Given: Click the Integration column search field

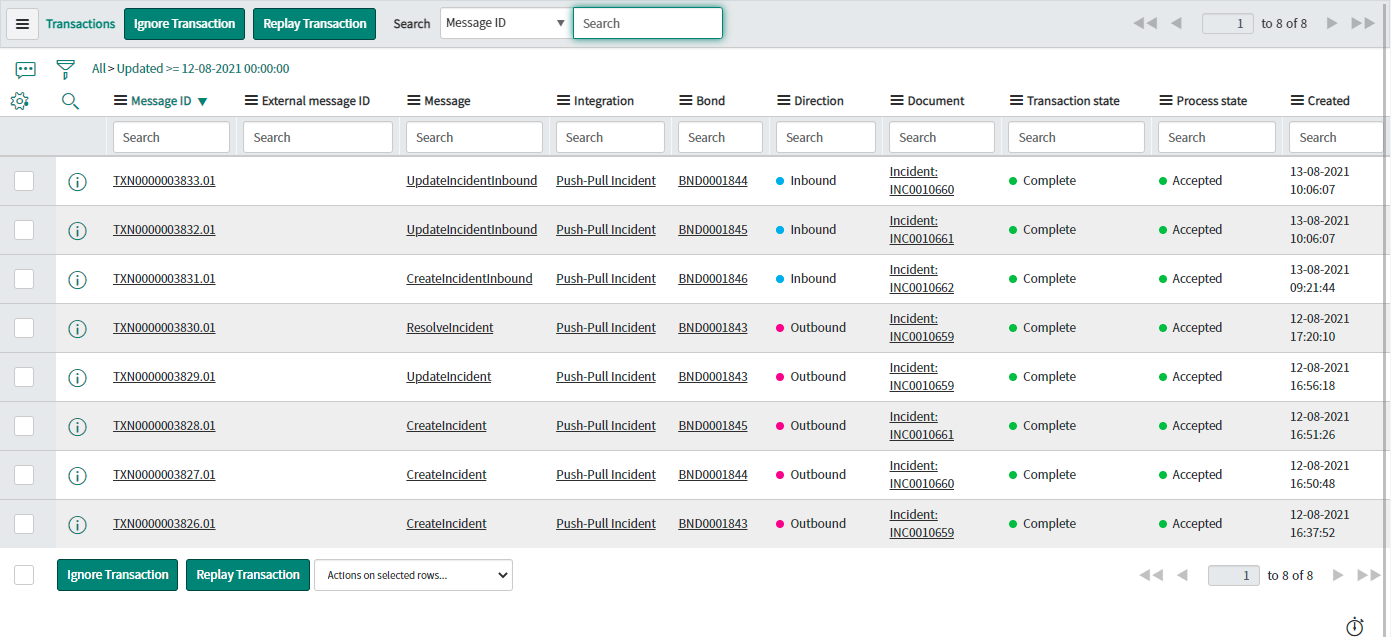Looking at the screenshot, I should click(610, 137).
